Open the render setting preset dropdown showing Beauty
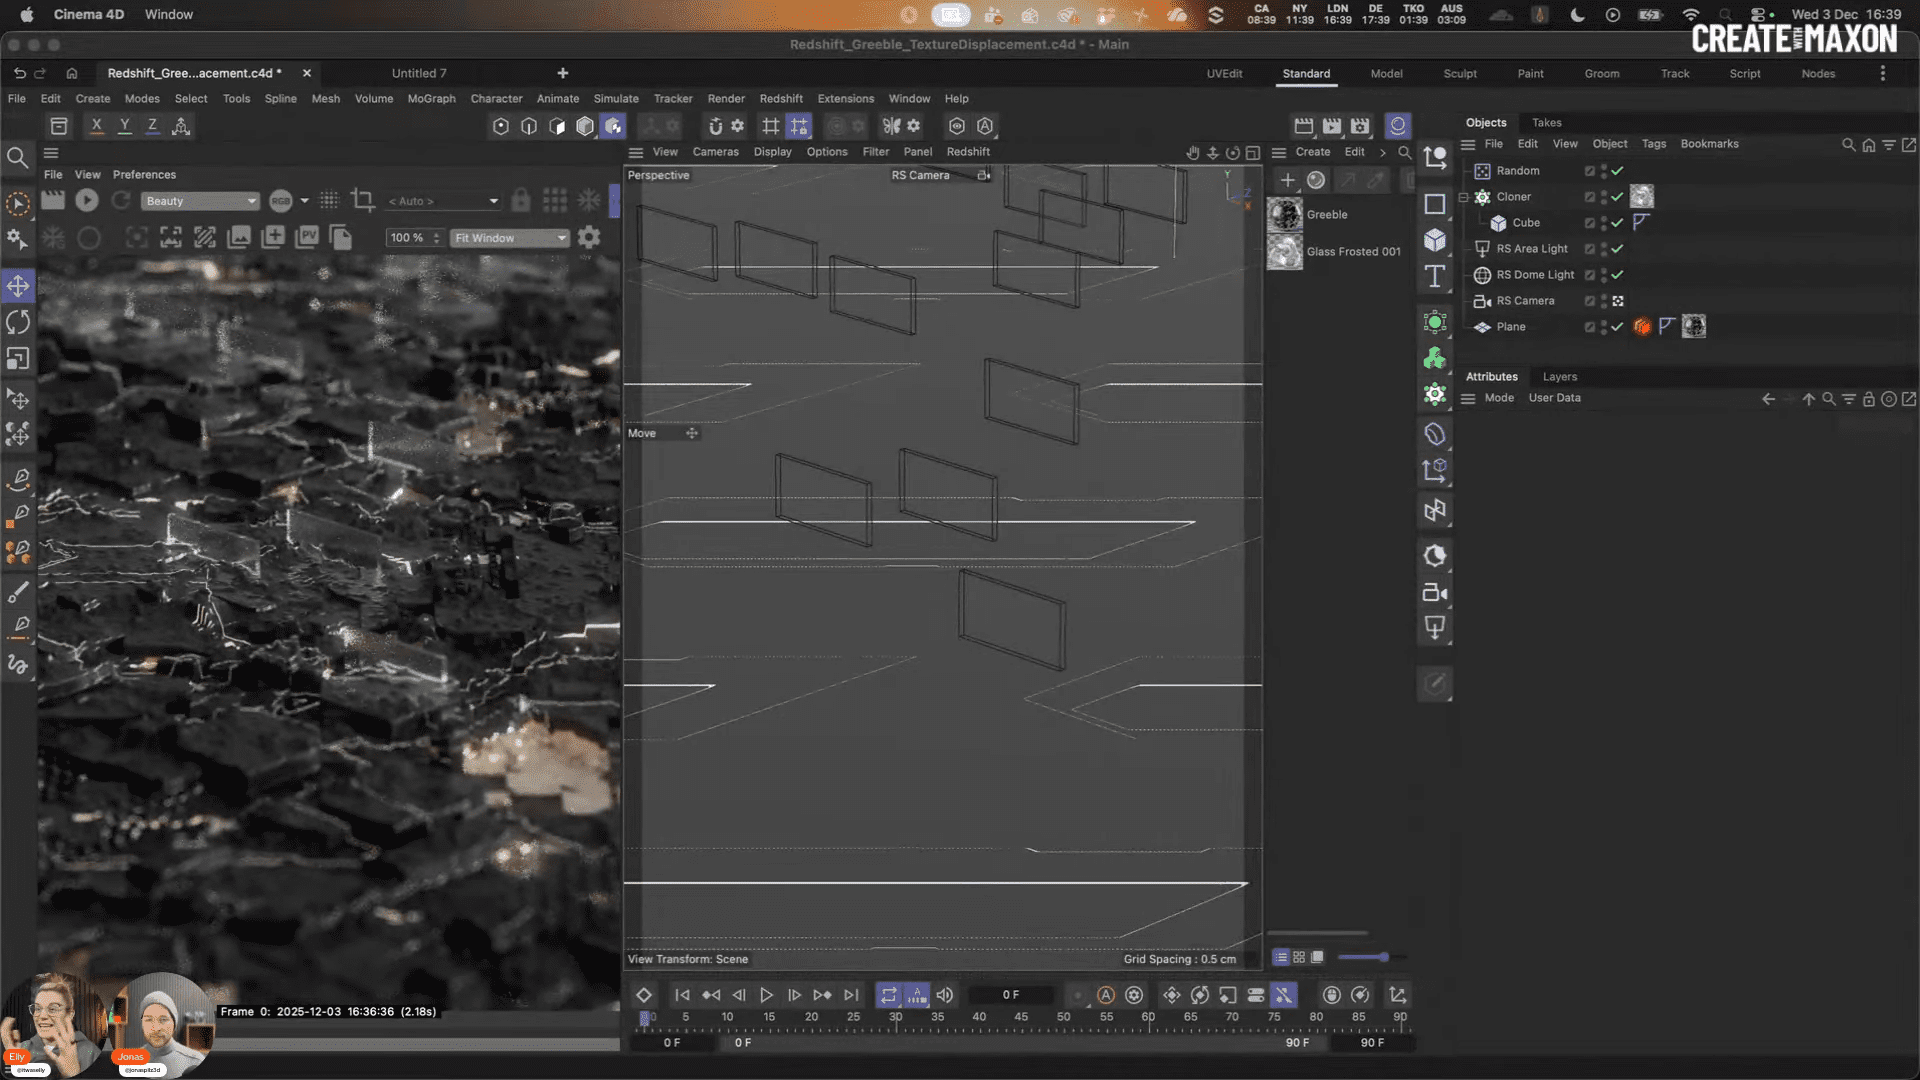This screenshot has width=1920, height=1080. click(200, 200)
